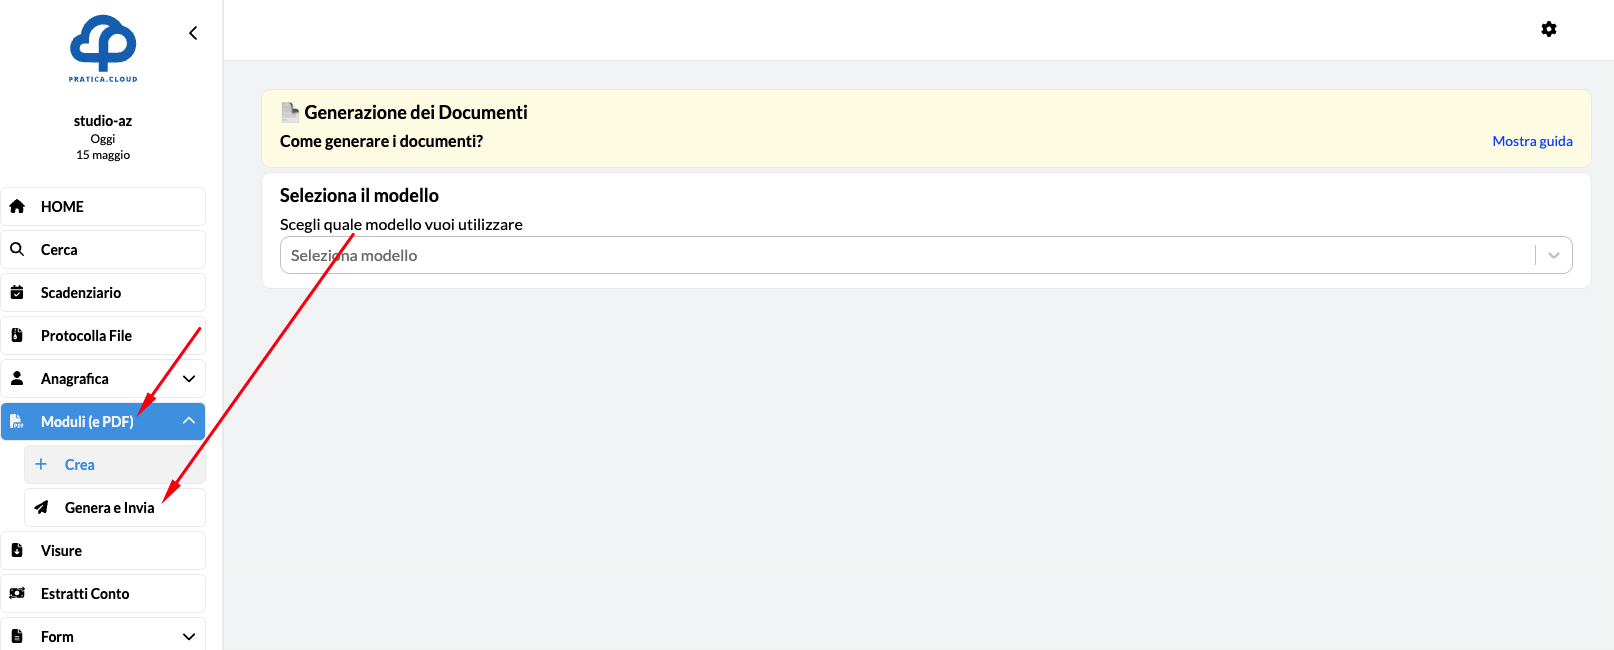Expand the Form submenu chevron
Image resolution: width=1614 pixels, height=650 pixels.
tap(189, 636)
